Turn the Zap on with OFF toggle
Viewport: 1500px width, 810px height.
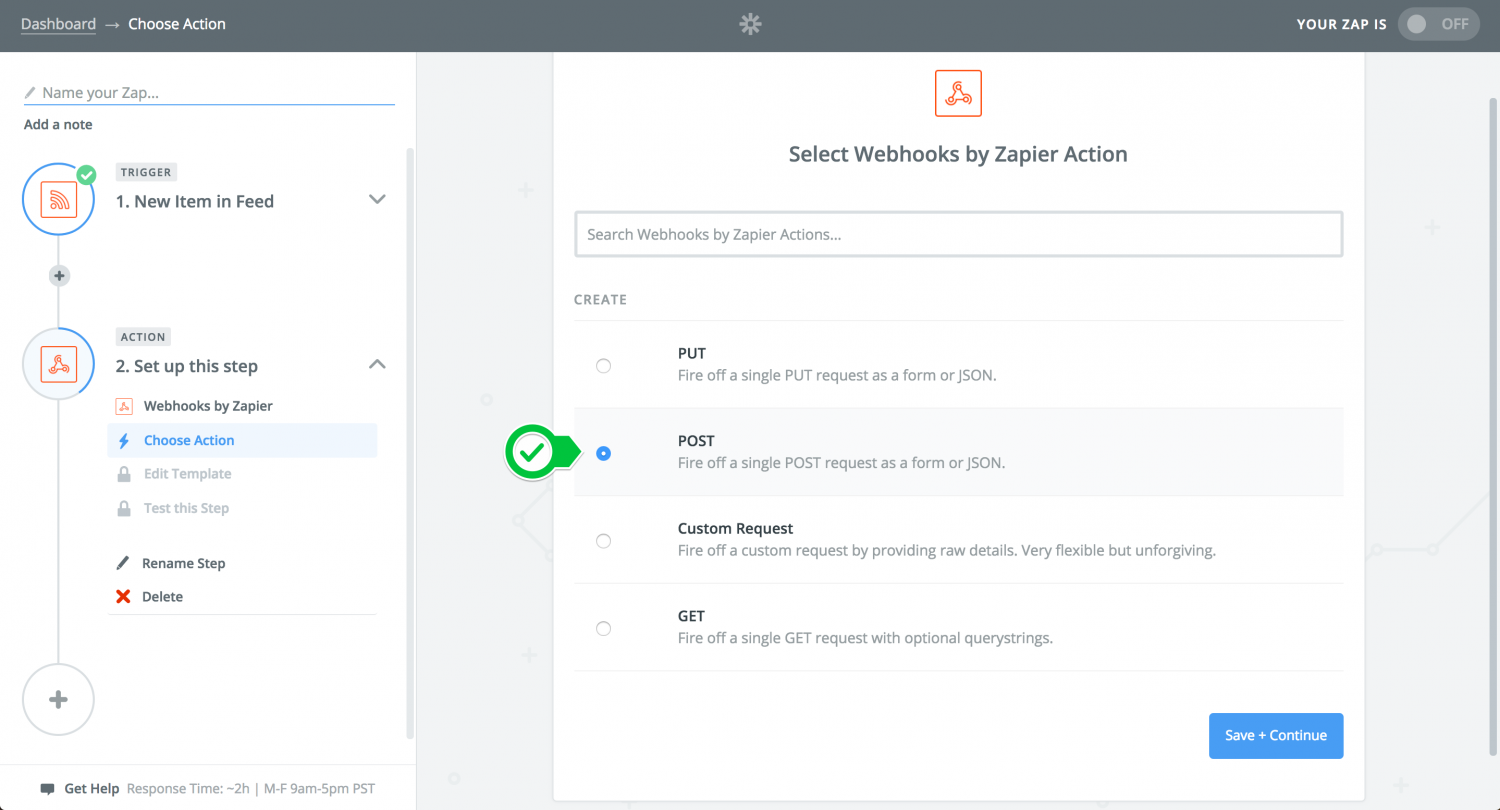pyautogui.click(x=1438, y=24)
